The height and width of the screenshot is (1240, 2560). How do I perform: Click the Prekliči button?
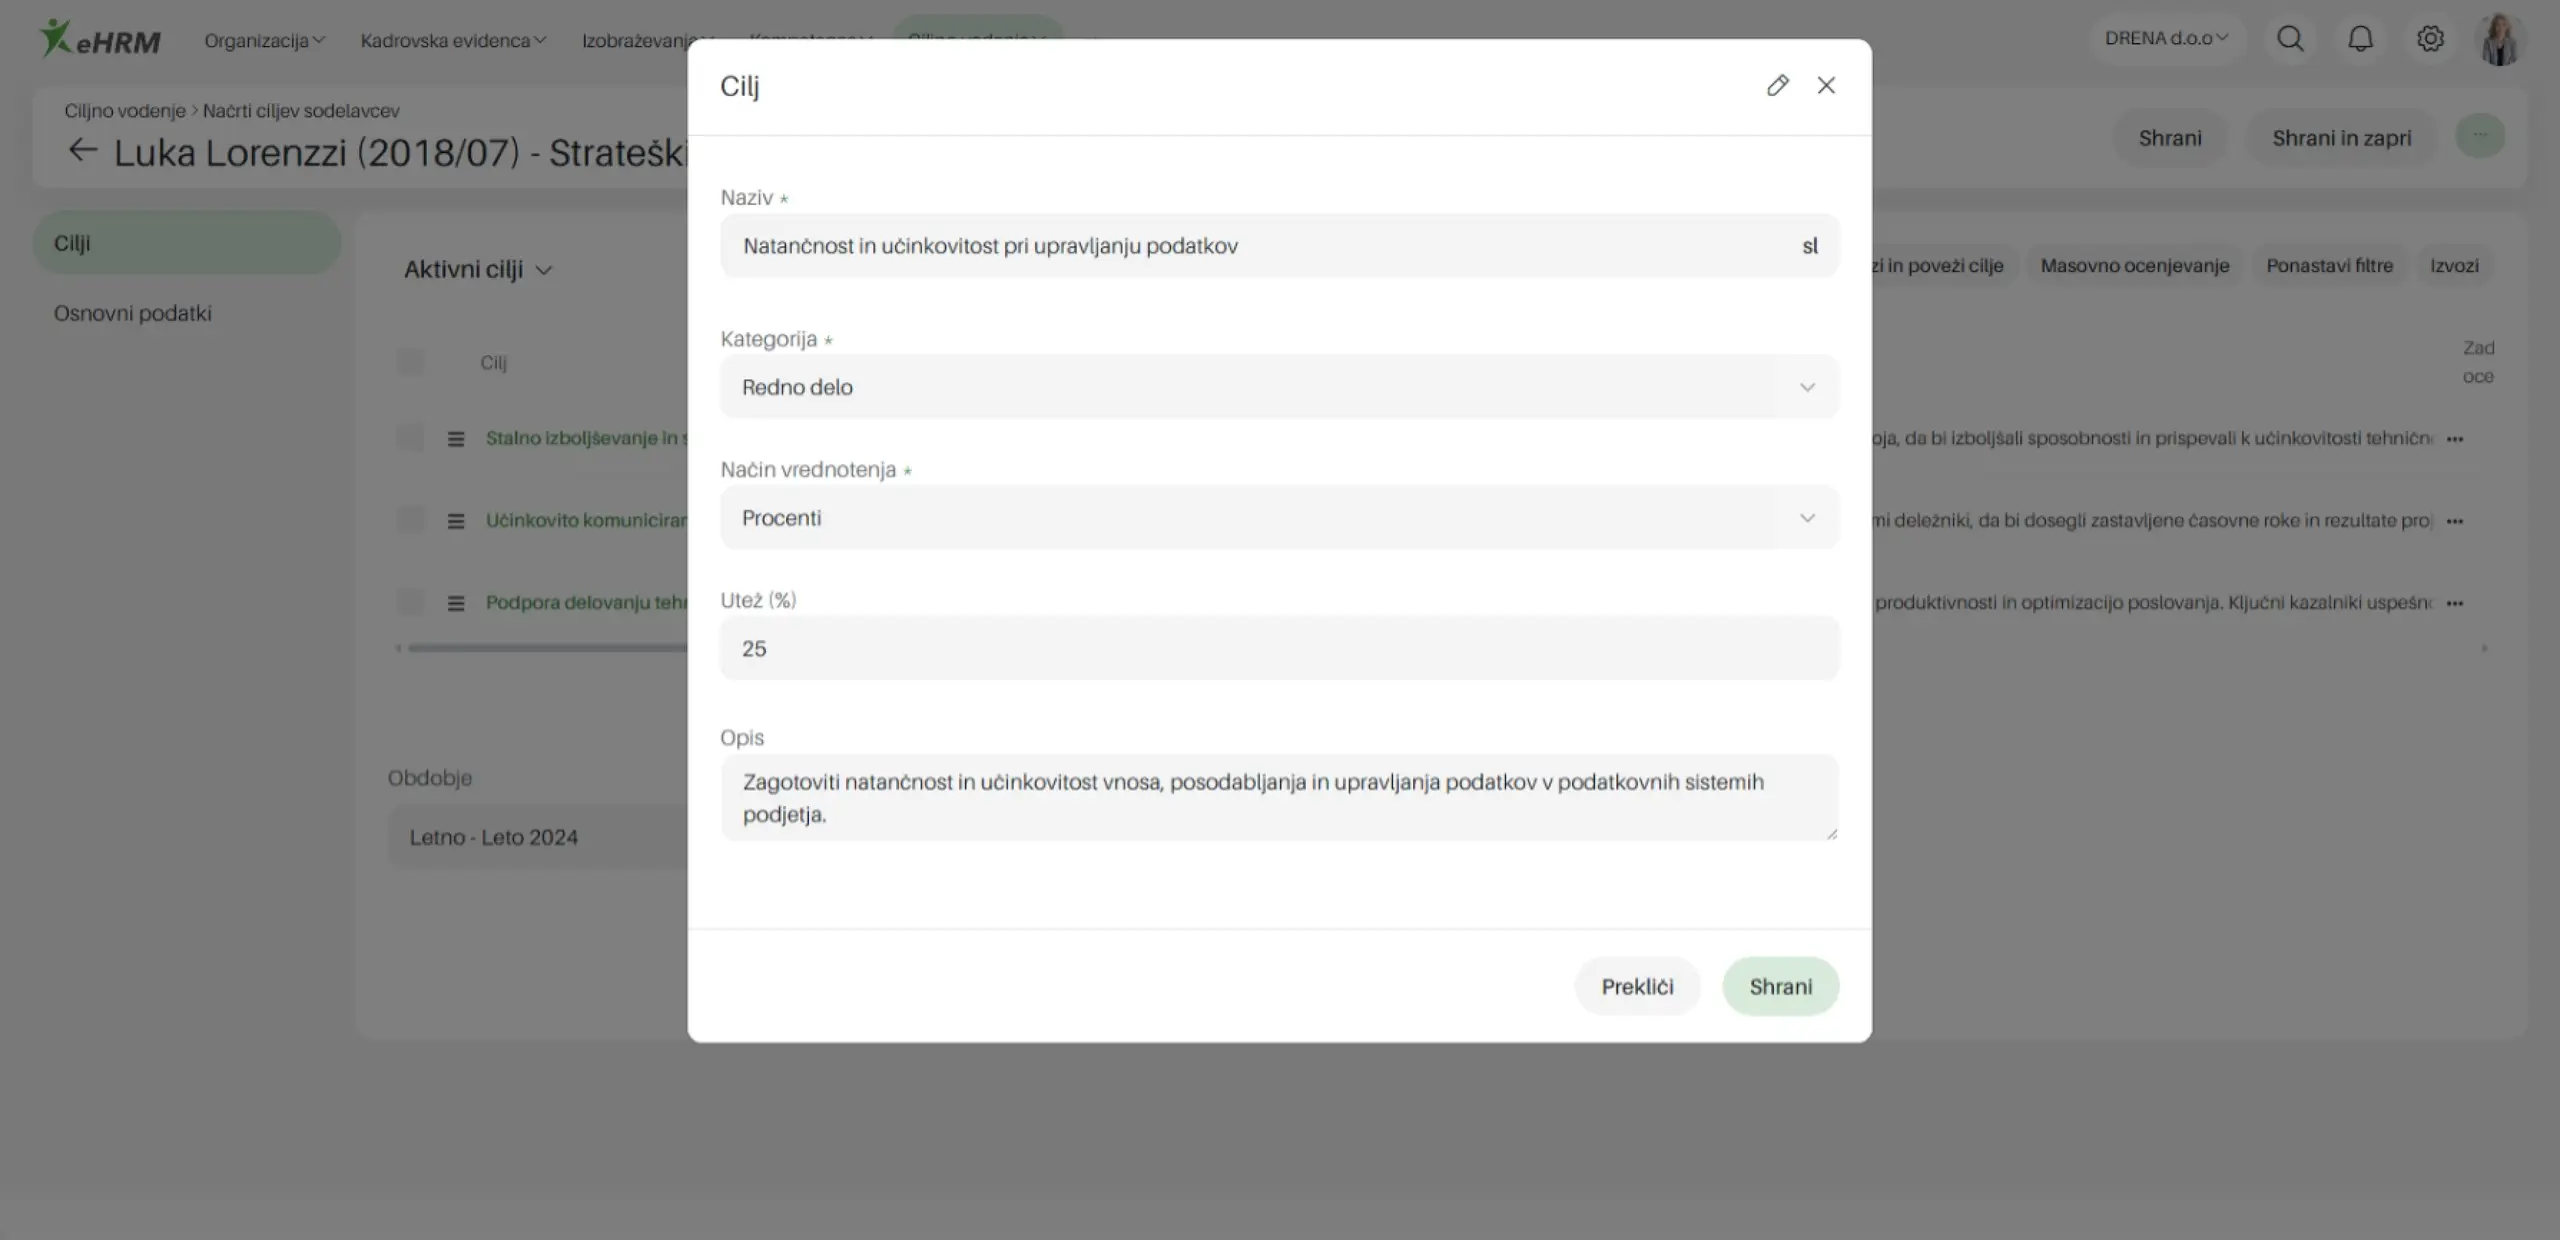pyautogui.click(x=1637, y=987)
